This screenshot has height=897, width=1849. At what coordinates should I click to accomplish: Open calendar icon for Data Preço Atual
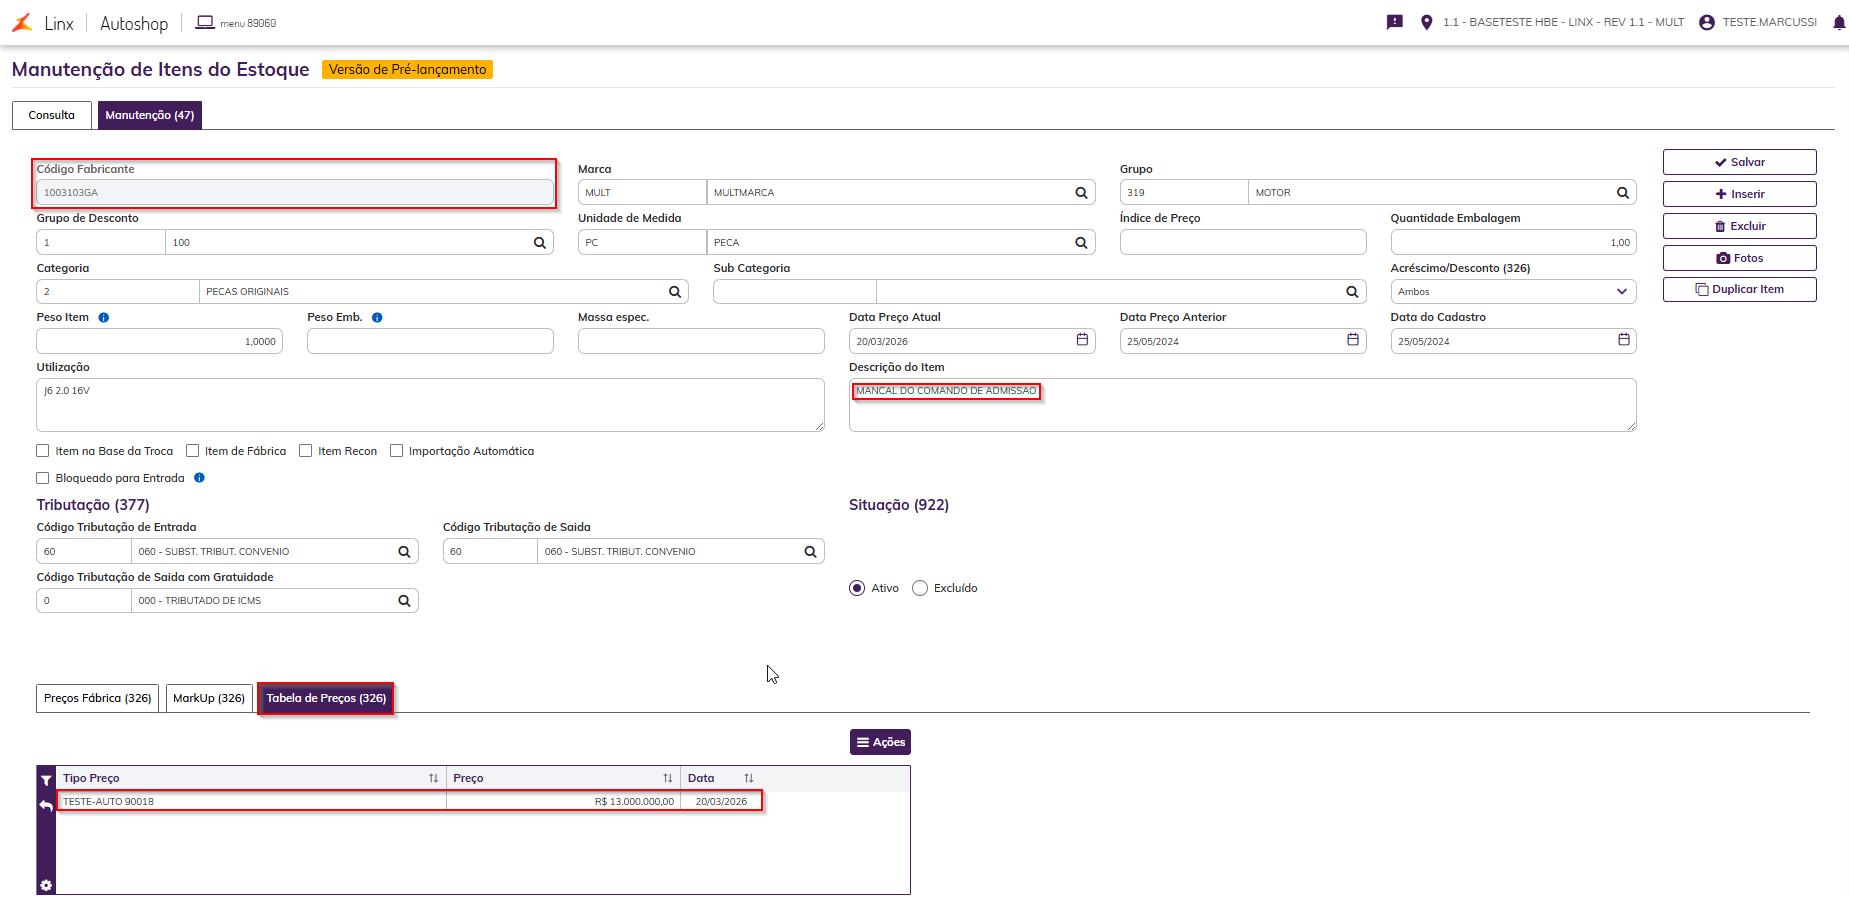pos(1082,340)
